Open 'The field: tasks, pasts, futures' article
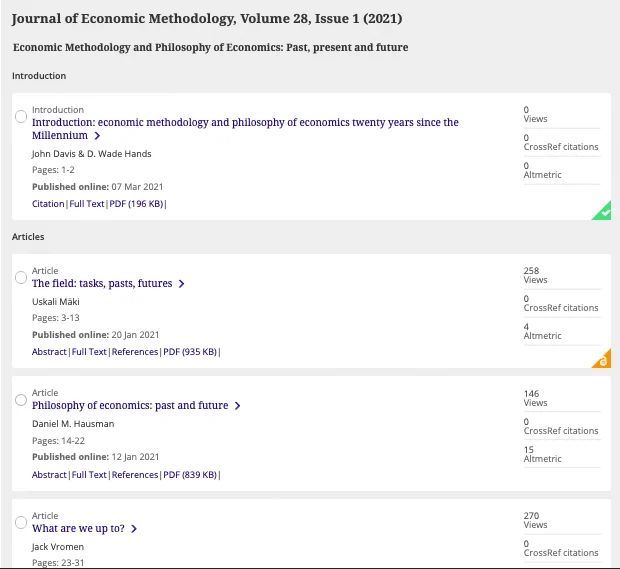 [102, 284]
